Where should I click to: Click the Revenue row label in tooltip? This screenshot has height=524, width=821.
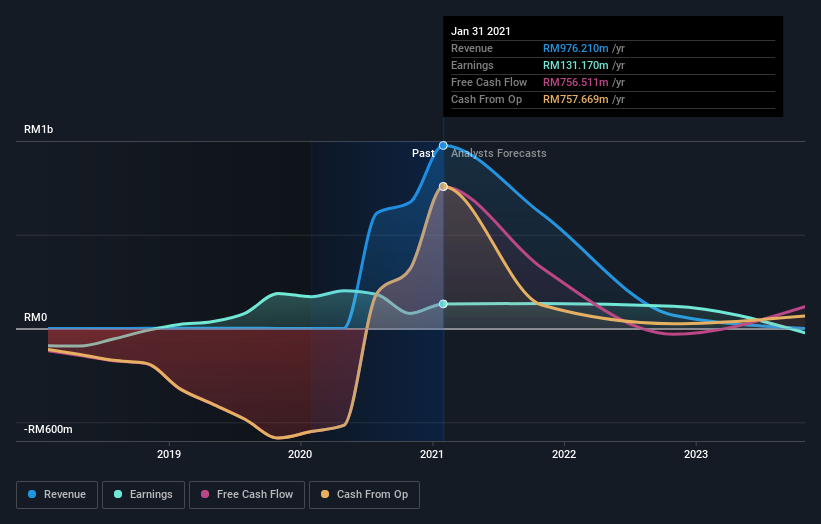pyautogui.click(x=472, y=49)
